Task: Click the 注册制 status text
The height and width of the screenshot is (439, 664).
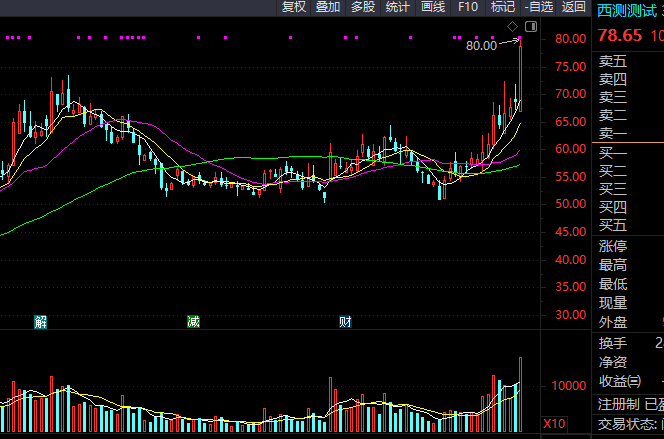Action: (x=619, y=404)
